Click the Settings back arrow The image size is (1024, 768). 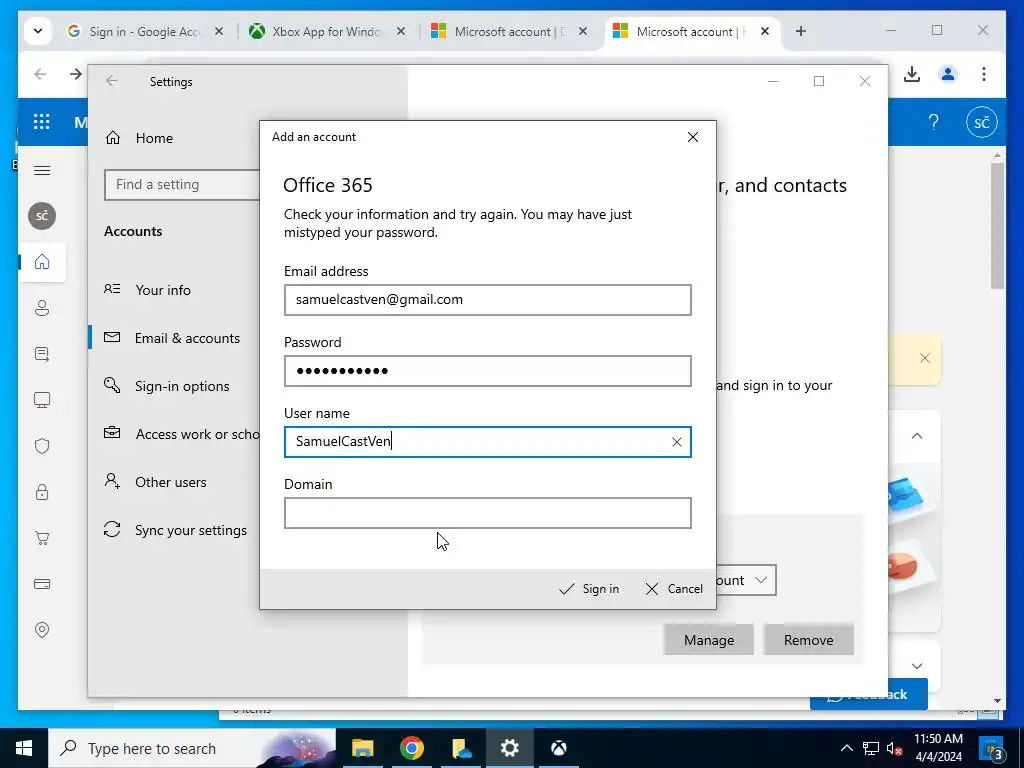coord(112,81)
